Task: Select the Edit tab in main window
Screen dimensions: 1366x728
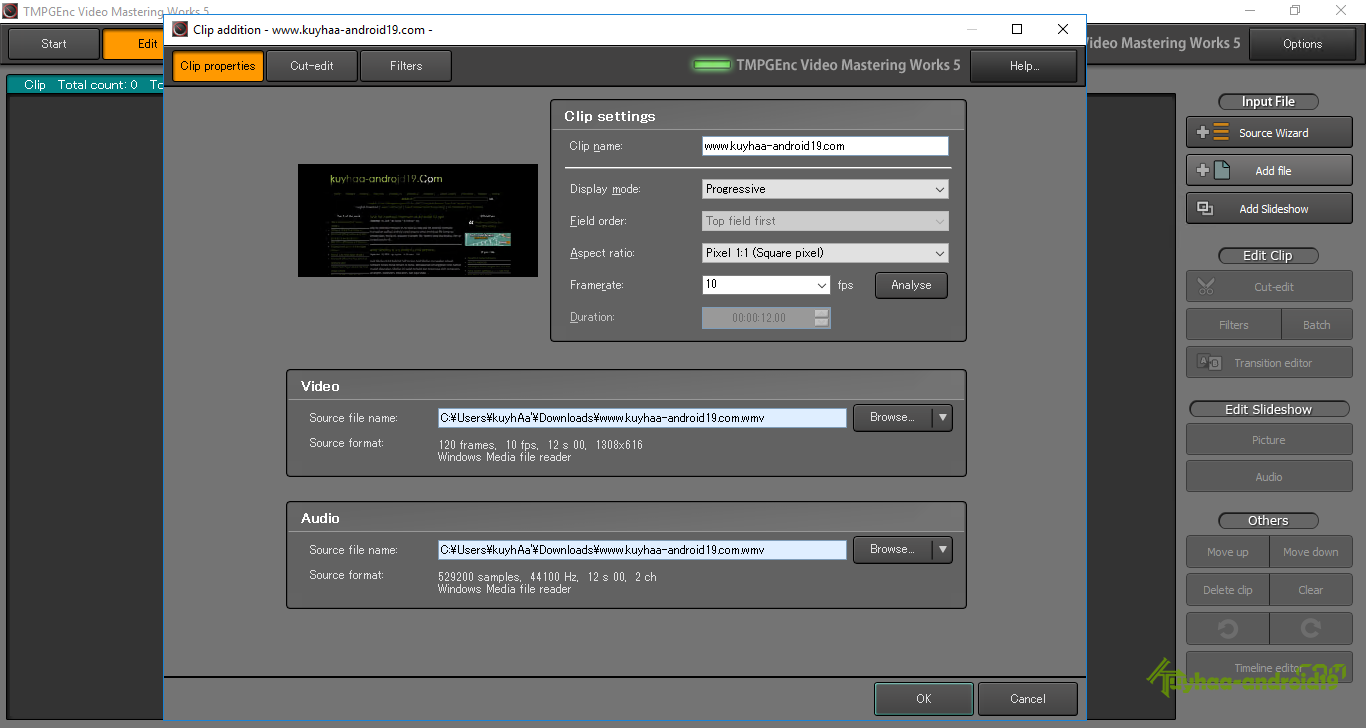Action: [134, 44]
